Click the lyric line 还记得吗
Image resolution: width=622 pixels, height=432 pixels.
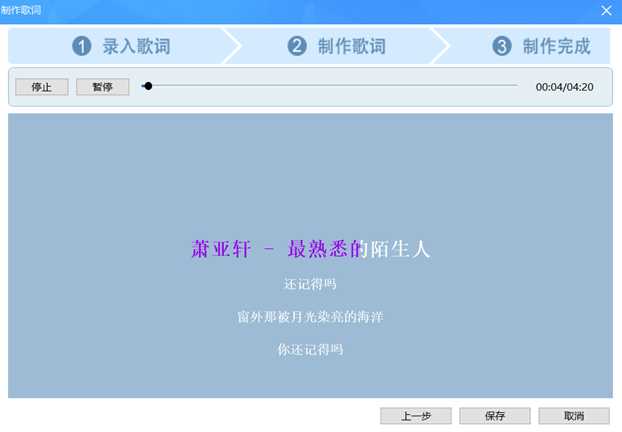click(310, 284)
